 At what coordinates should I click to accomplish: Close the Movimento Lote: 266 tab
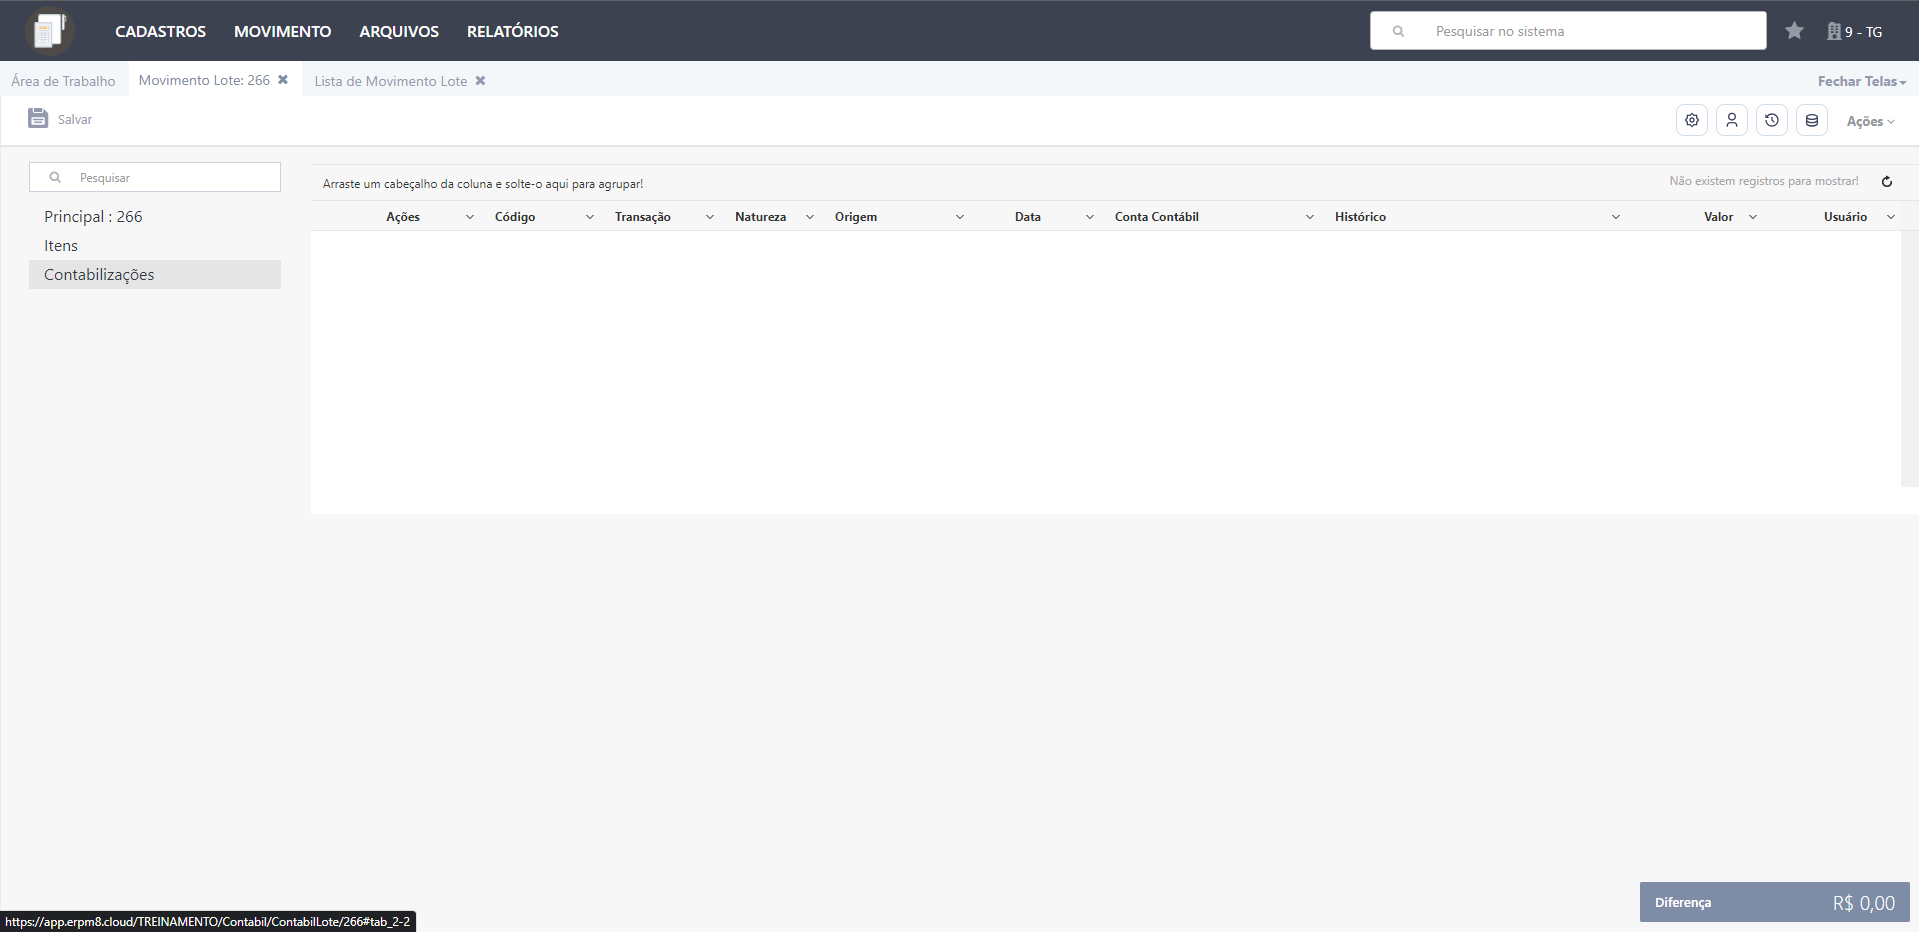point(283,80)
